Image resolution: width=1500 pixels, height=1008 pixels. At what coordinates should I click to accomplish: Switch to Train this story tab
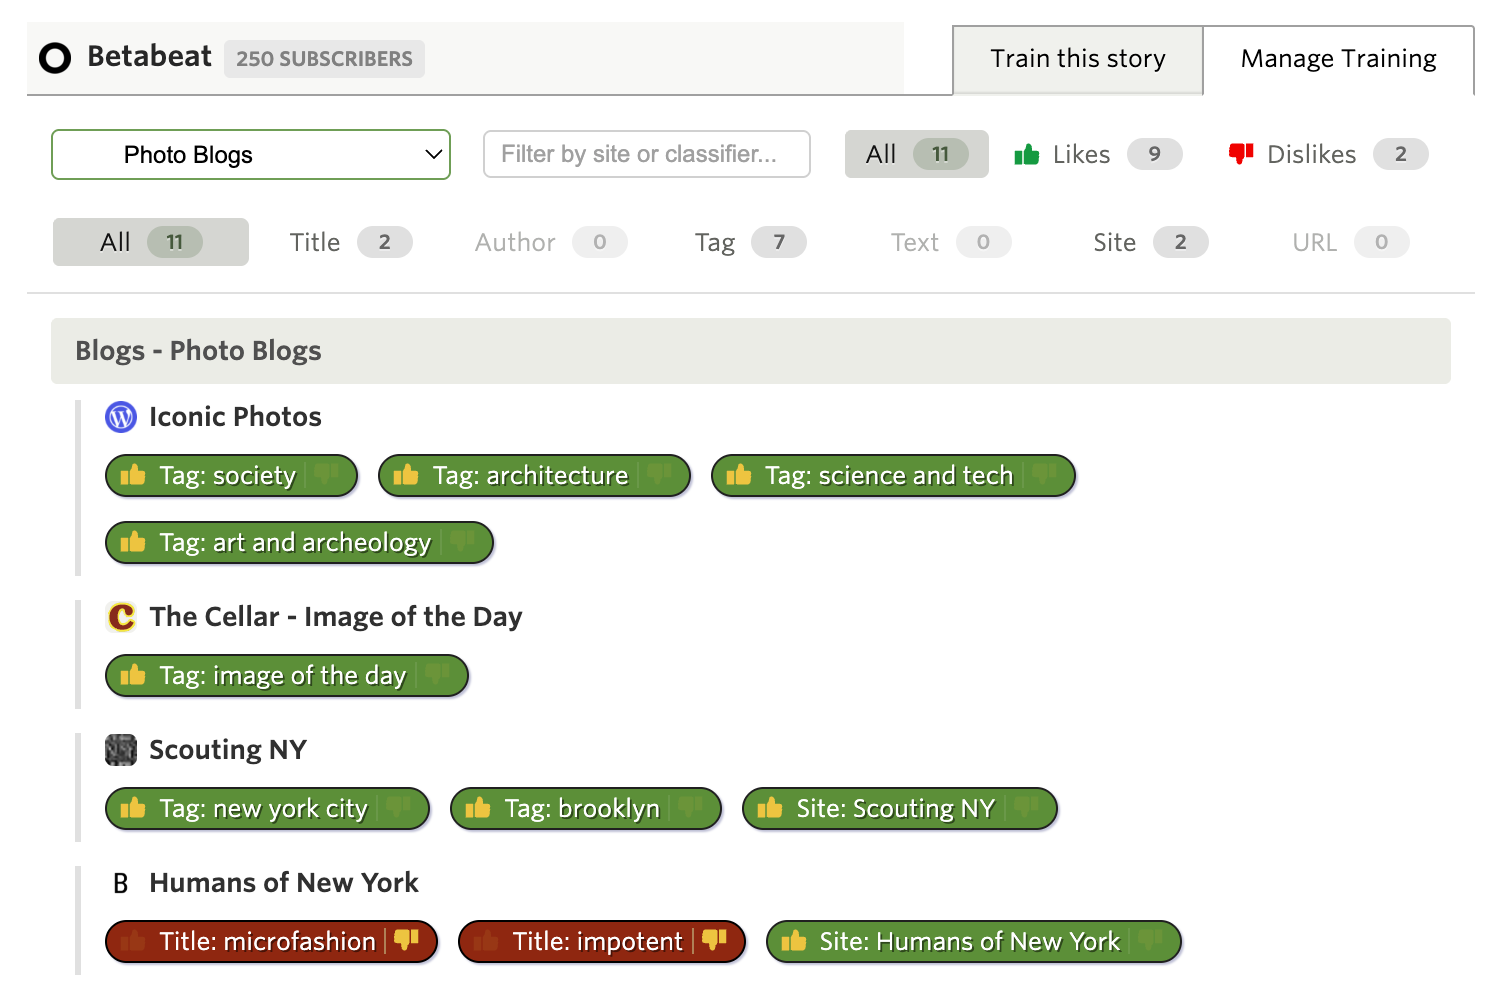pyautogui.click(x=1077, y=59)
